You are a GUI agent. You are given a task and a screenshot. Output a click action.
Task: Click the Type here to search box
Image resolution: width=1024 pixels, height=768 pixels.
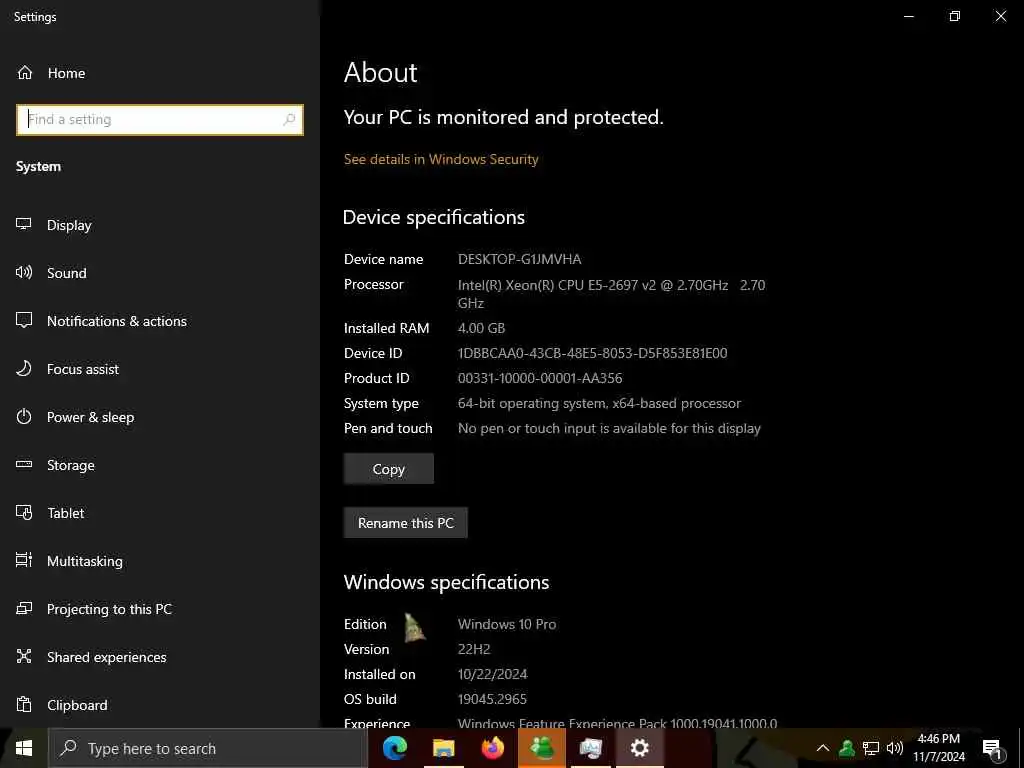coord(208,748)
